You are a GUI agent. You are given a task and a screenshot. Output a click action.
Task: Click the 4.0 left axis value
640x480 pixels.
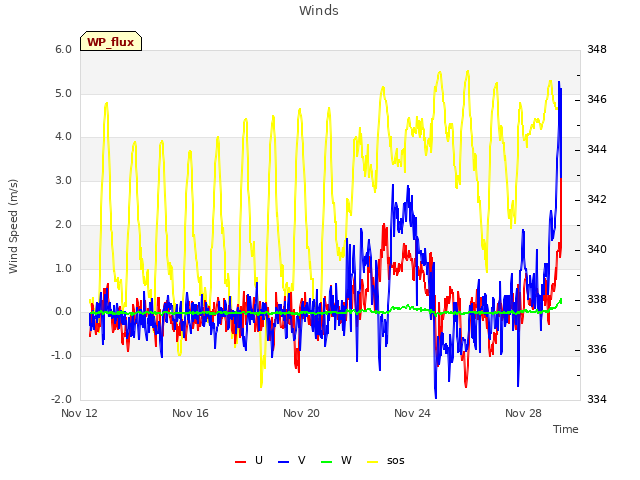63,136
